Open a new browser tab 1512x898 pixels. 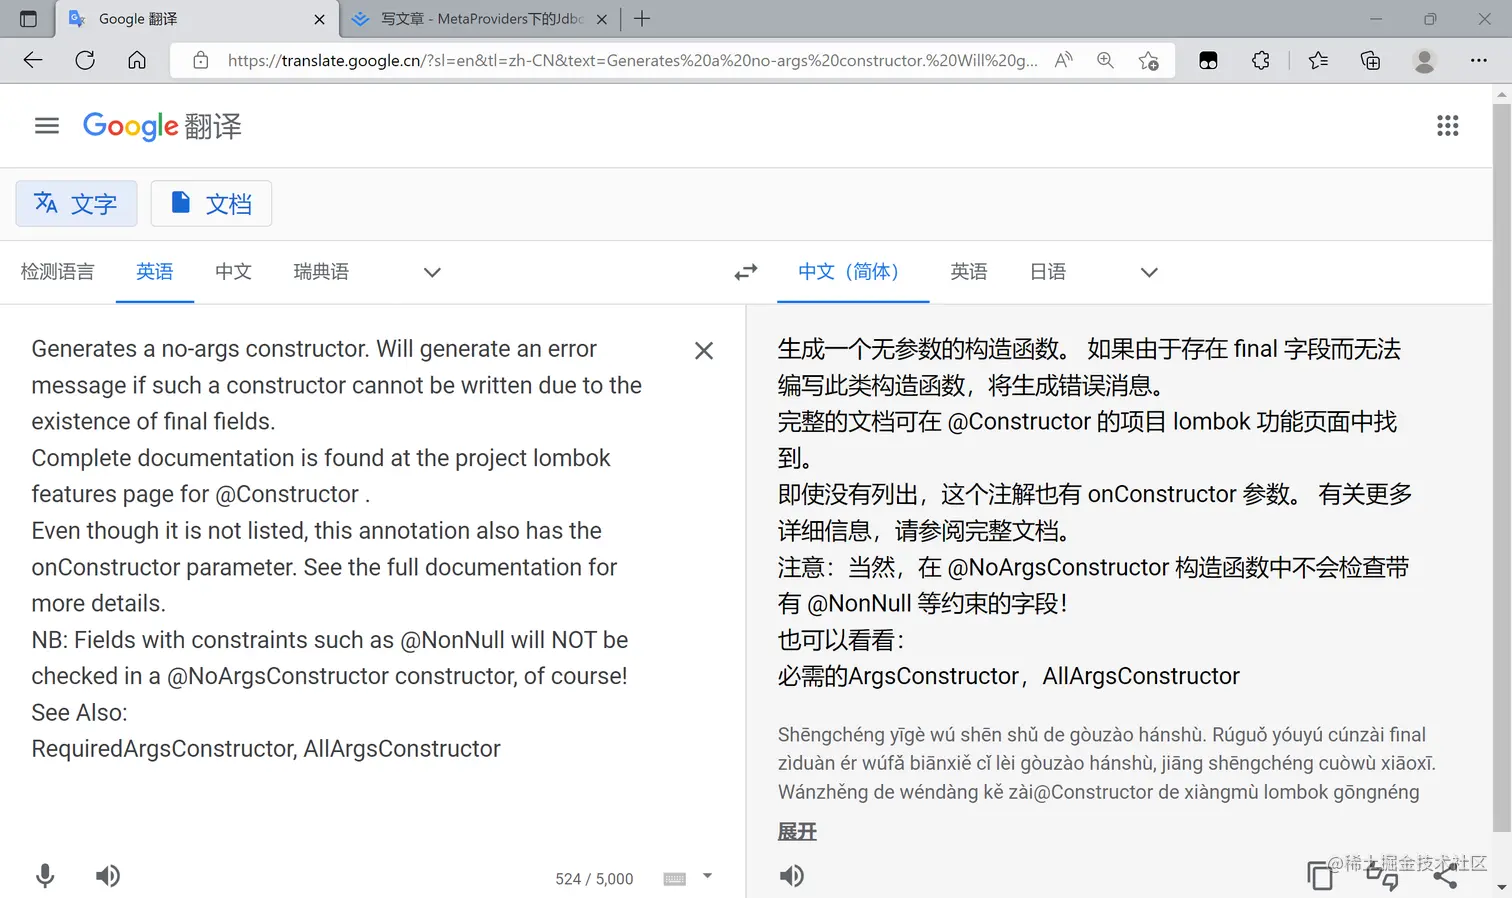642,18
